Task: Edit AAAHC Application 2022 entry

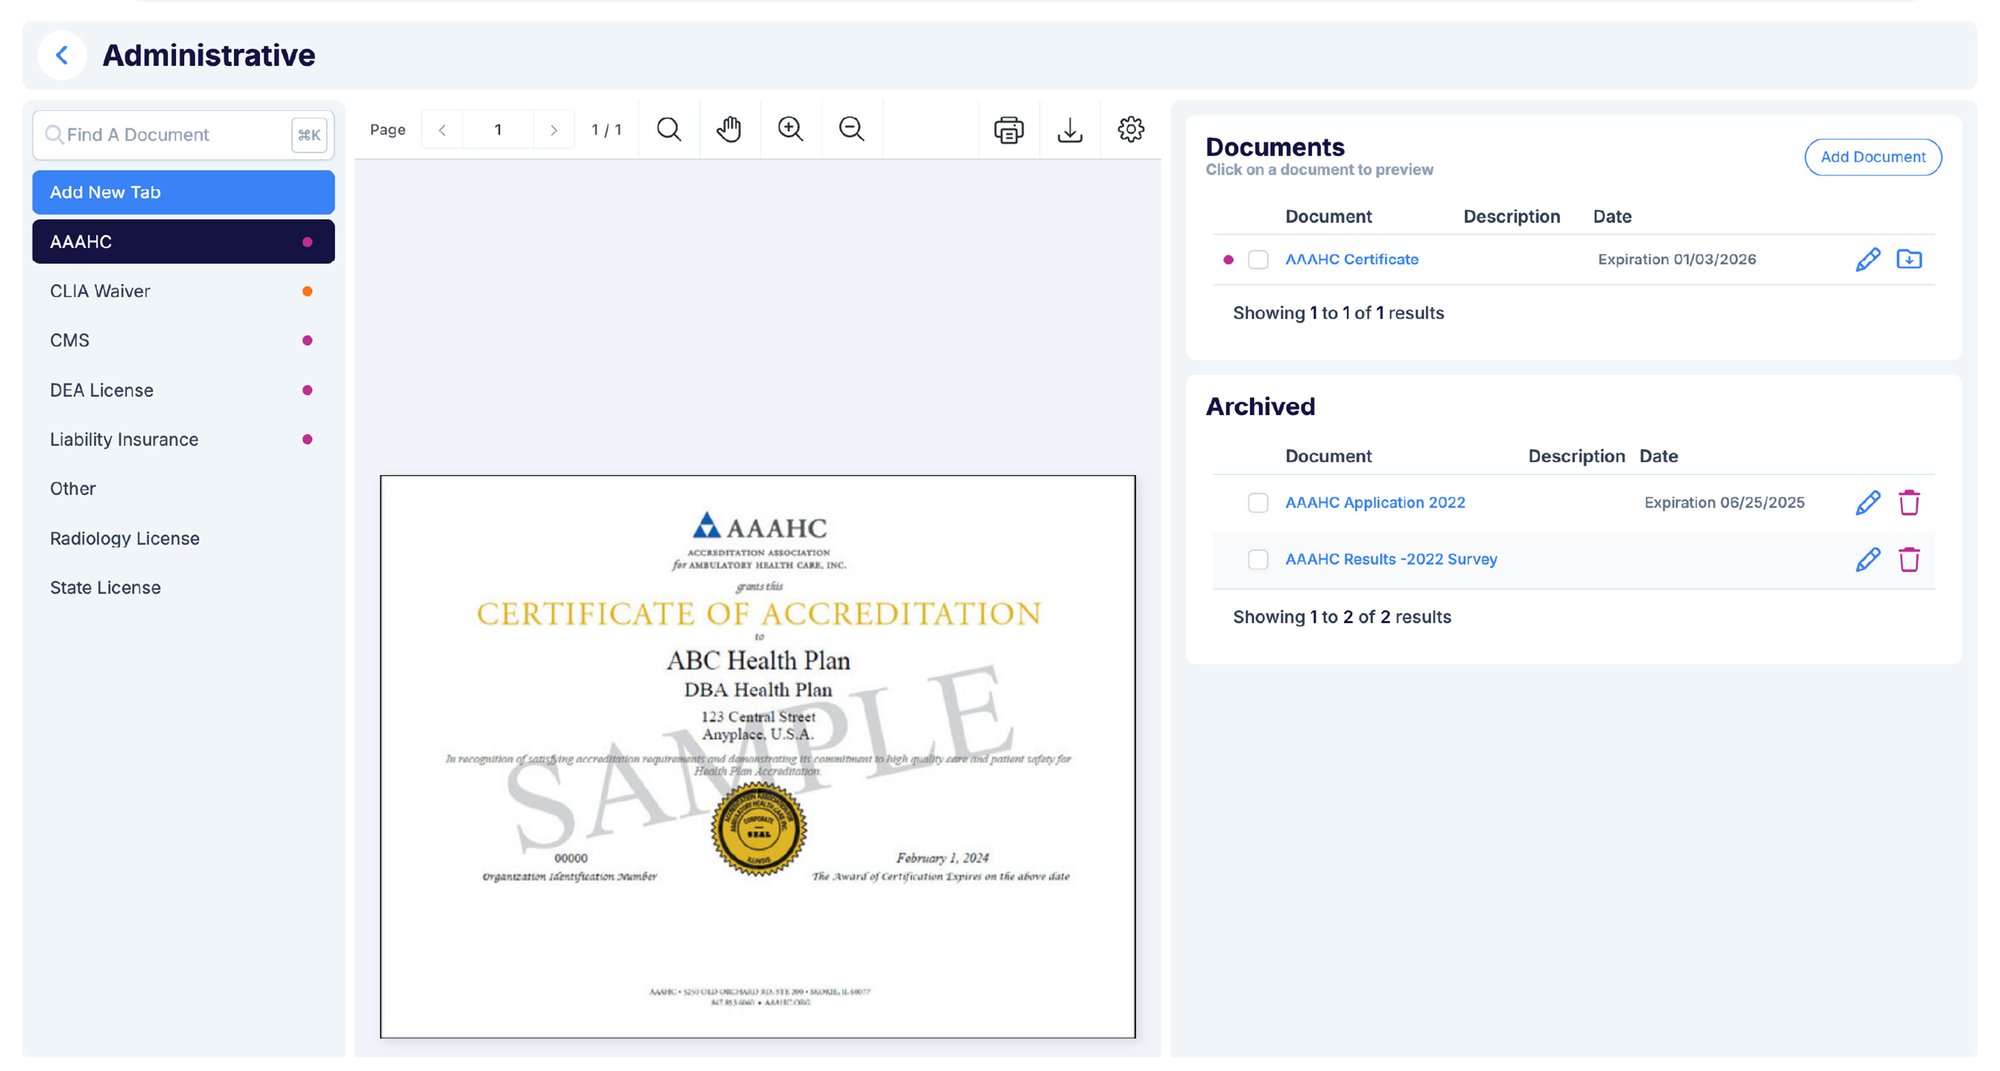Action: point(1868,502)
